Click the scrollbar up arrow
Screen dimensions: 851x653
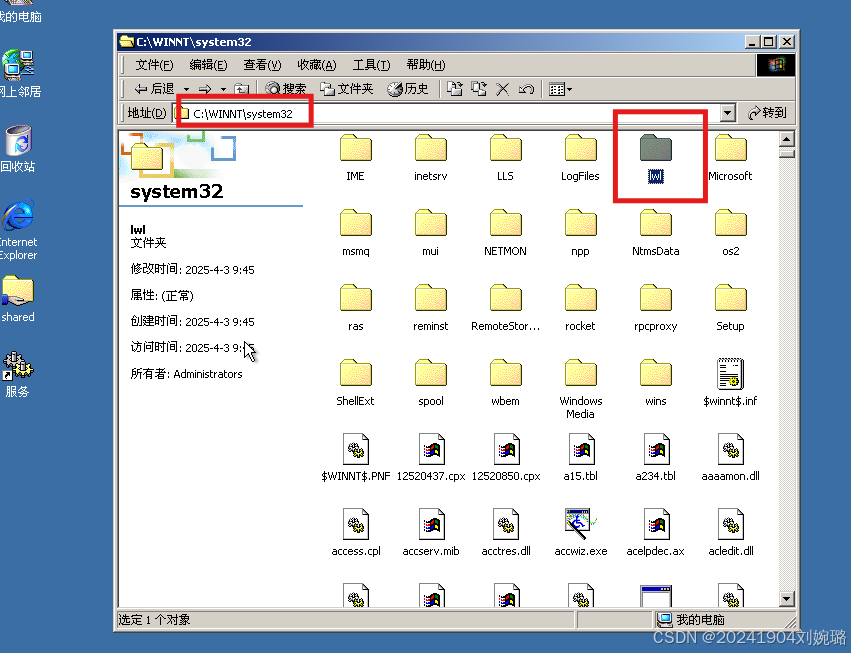click(787, 139)
